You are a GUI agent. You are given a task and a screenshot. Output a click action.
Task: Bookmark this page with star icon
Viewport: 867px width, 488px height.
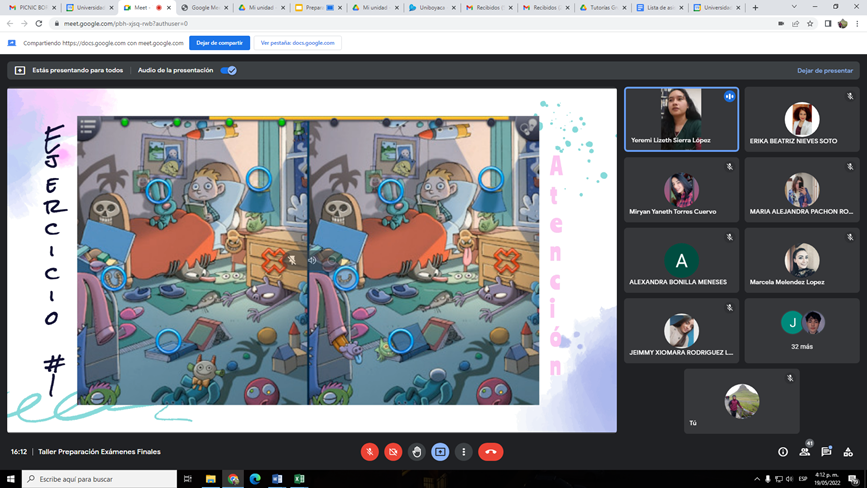point(810,24)
